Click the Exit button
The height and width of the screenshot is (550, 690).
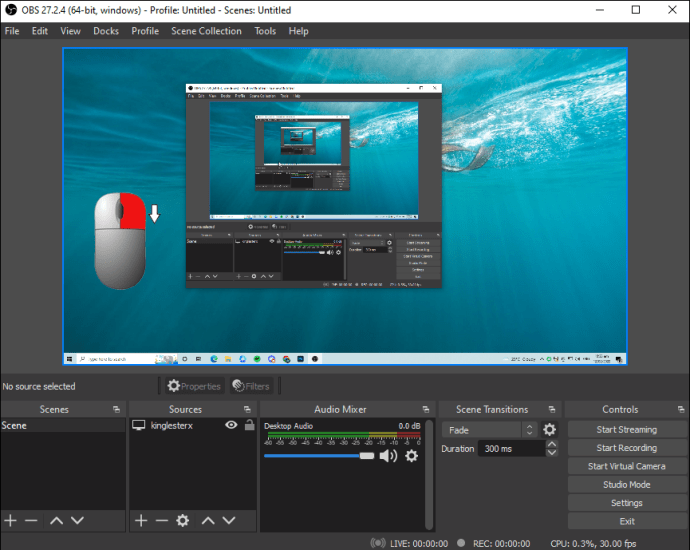[627, 521]
